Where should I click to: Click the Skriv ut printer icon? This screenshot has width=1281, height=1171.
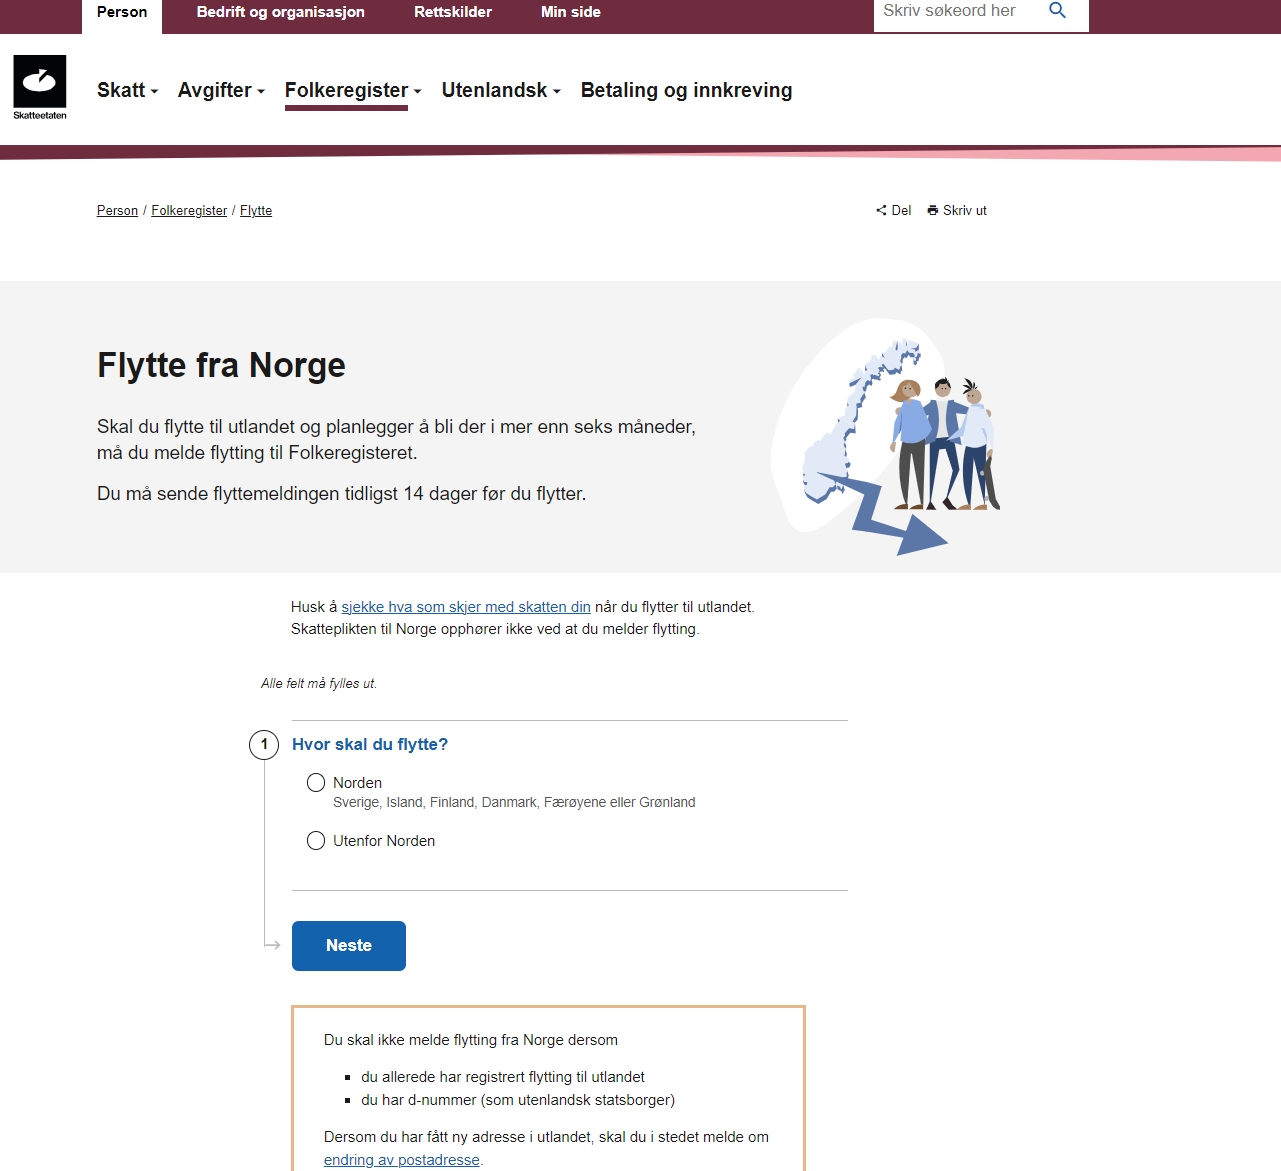(x=933, y=210)
